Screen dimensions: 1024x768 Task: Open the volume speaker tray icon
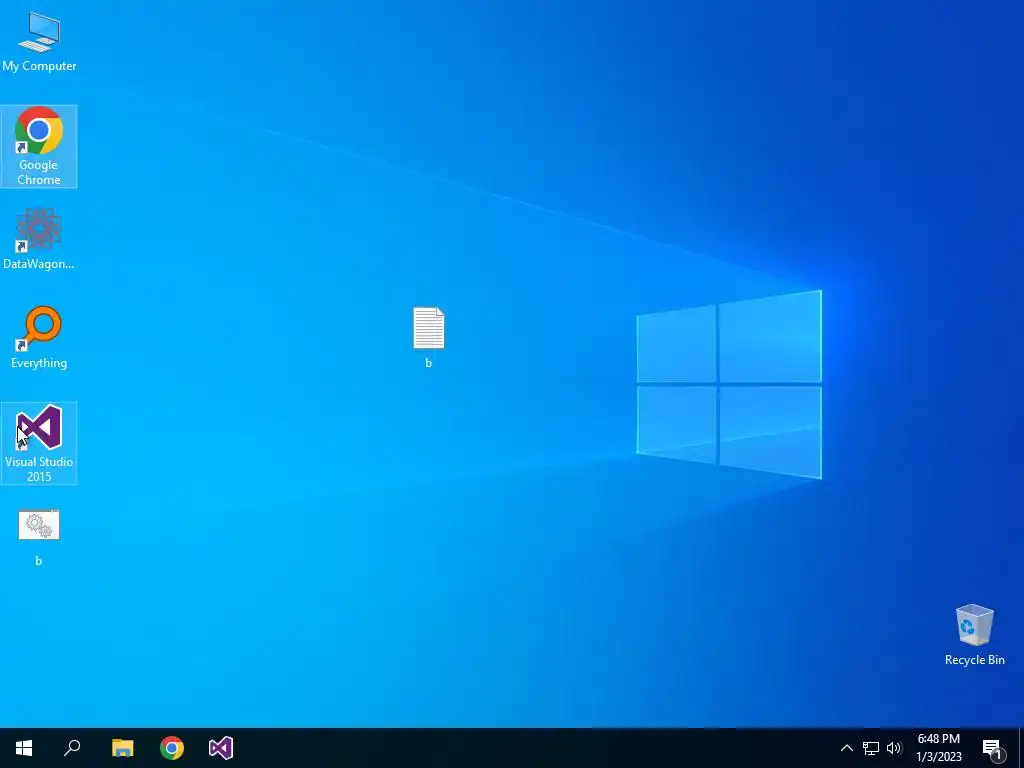pyautogui.click(x=894, y=748)
